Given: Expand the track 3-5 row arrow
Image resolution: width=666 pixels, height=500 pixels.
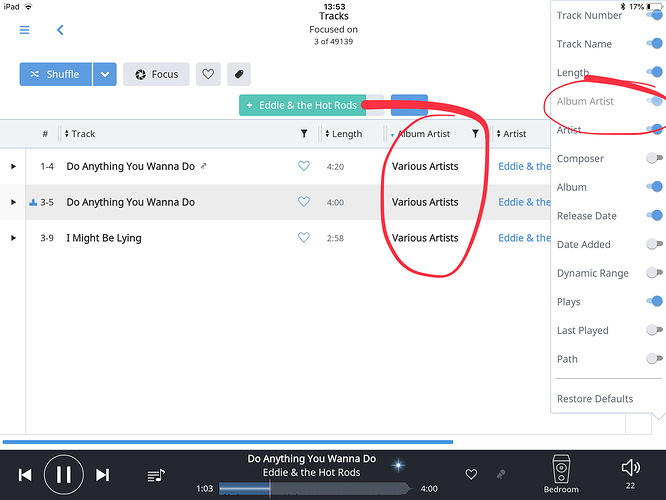Looking at the screenshot, I should (13, 202).
